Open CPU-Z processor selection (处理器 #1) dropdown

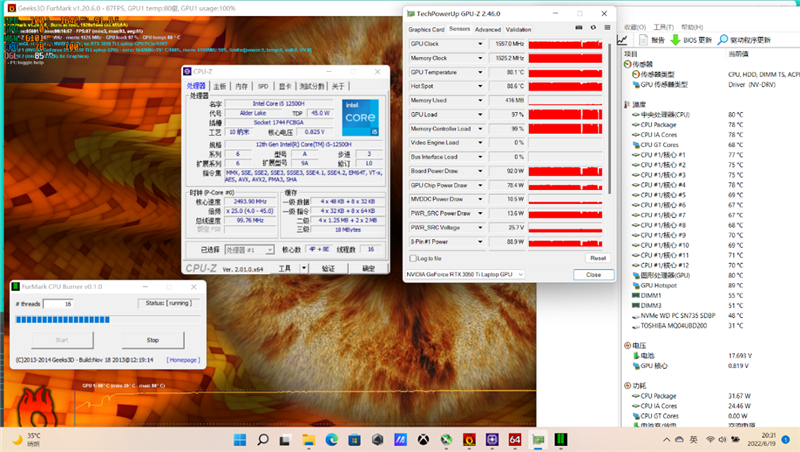pyautogui.click(x=249, y=250)
